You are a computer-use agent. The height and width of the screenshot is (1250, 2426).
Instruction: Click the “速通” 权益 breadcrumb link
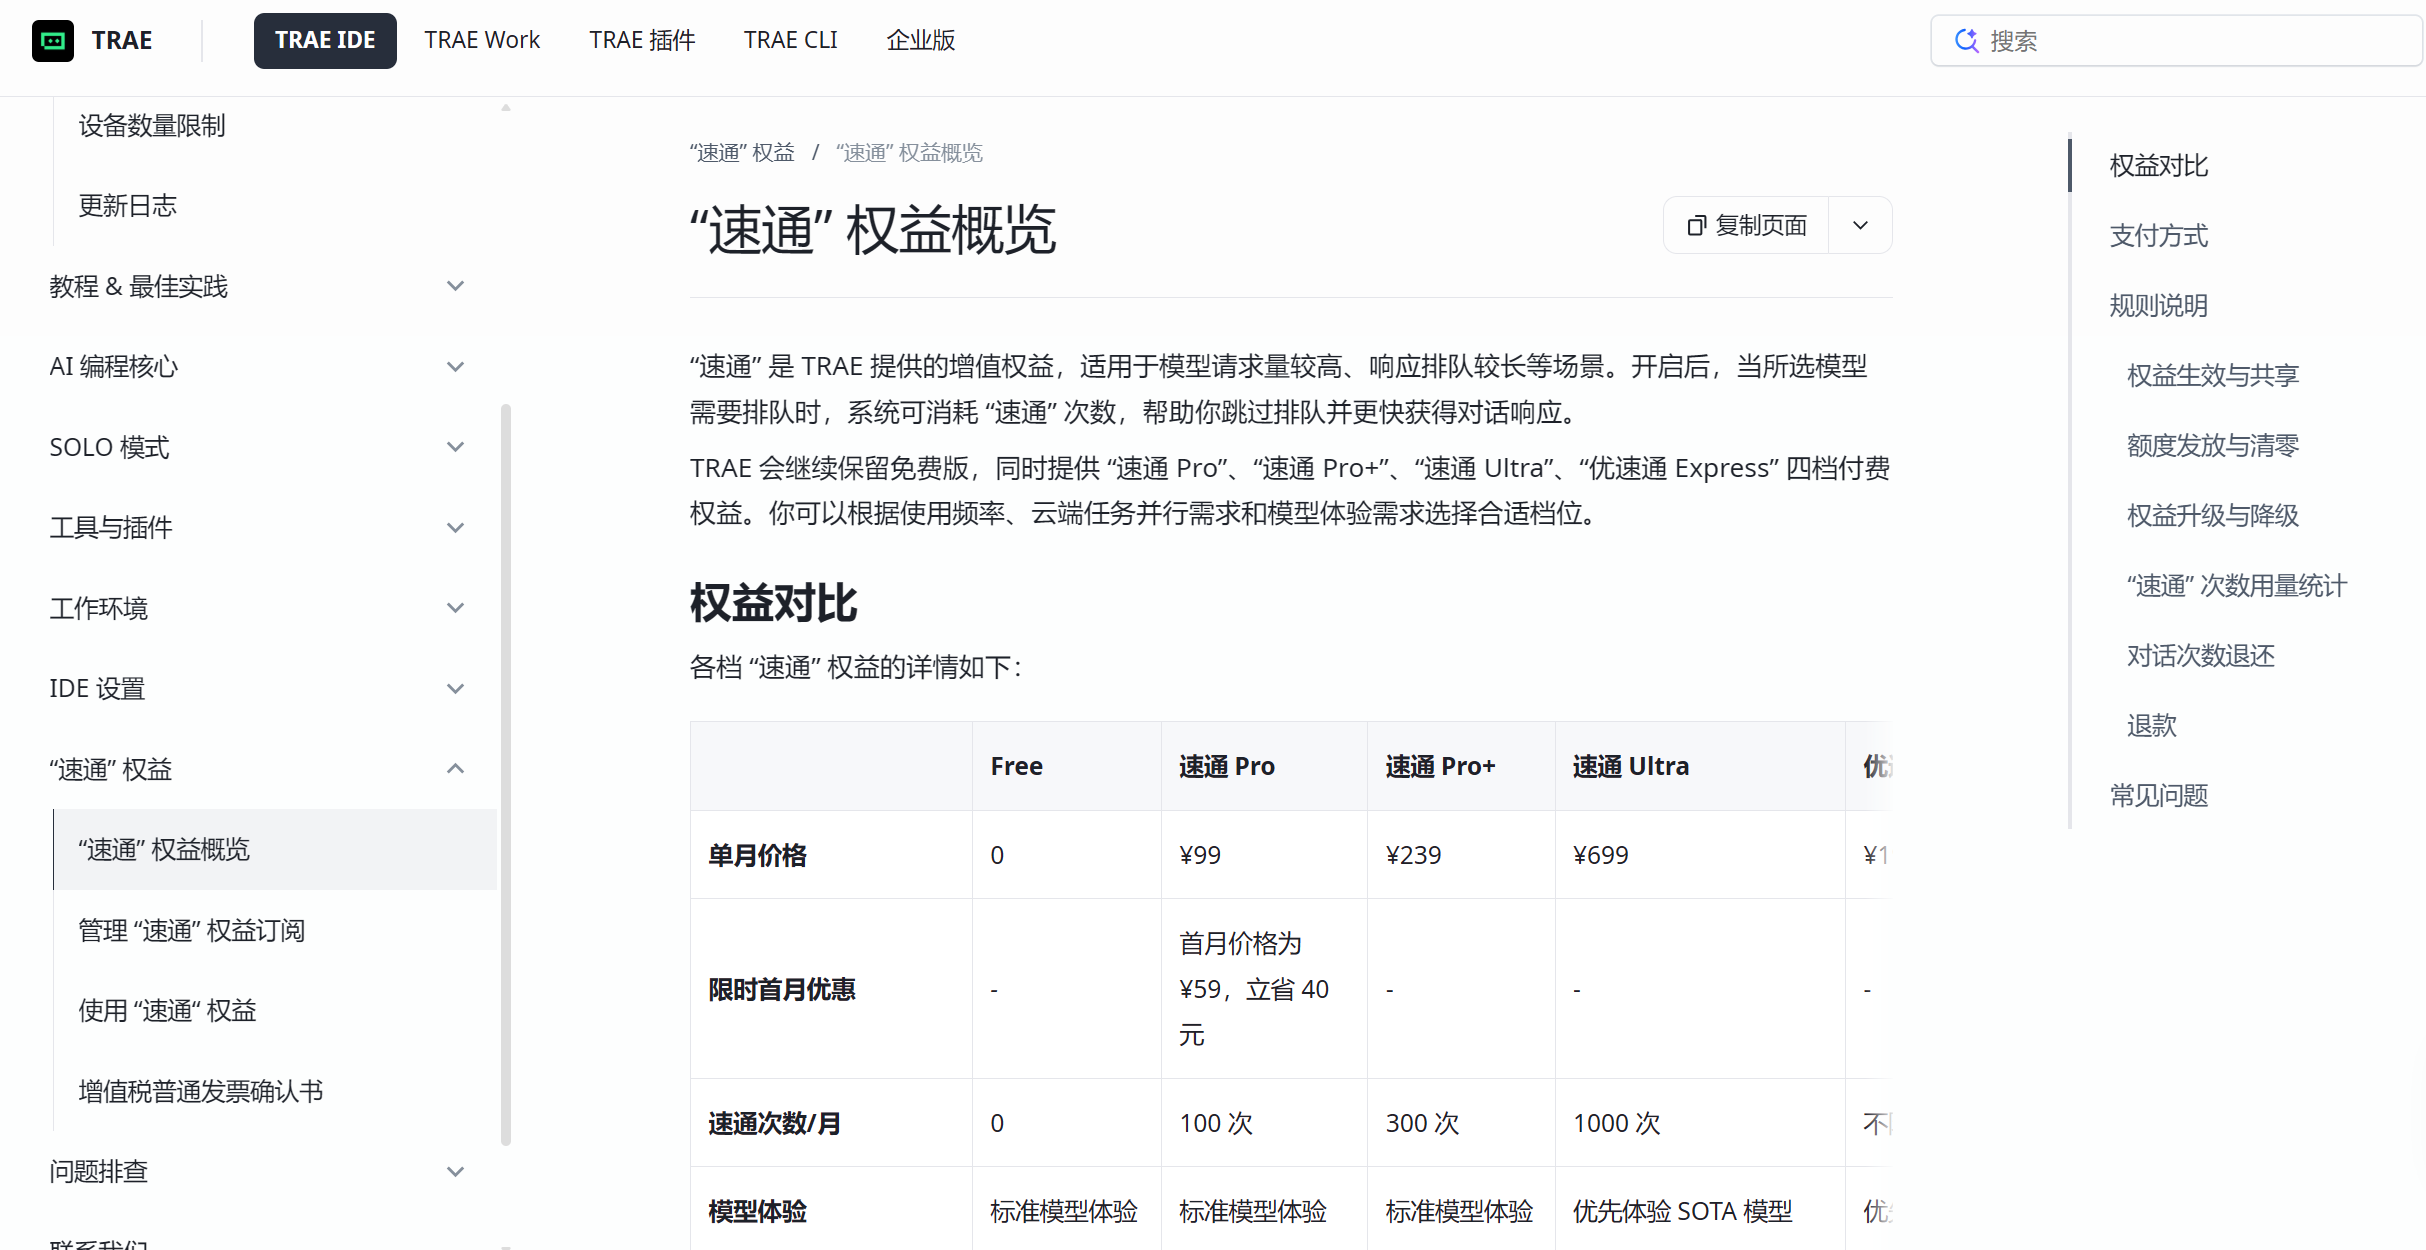[x=742, y=153]
